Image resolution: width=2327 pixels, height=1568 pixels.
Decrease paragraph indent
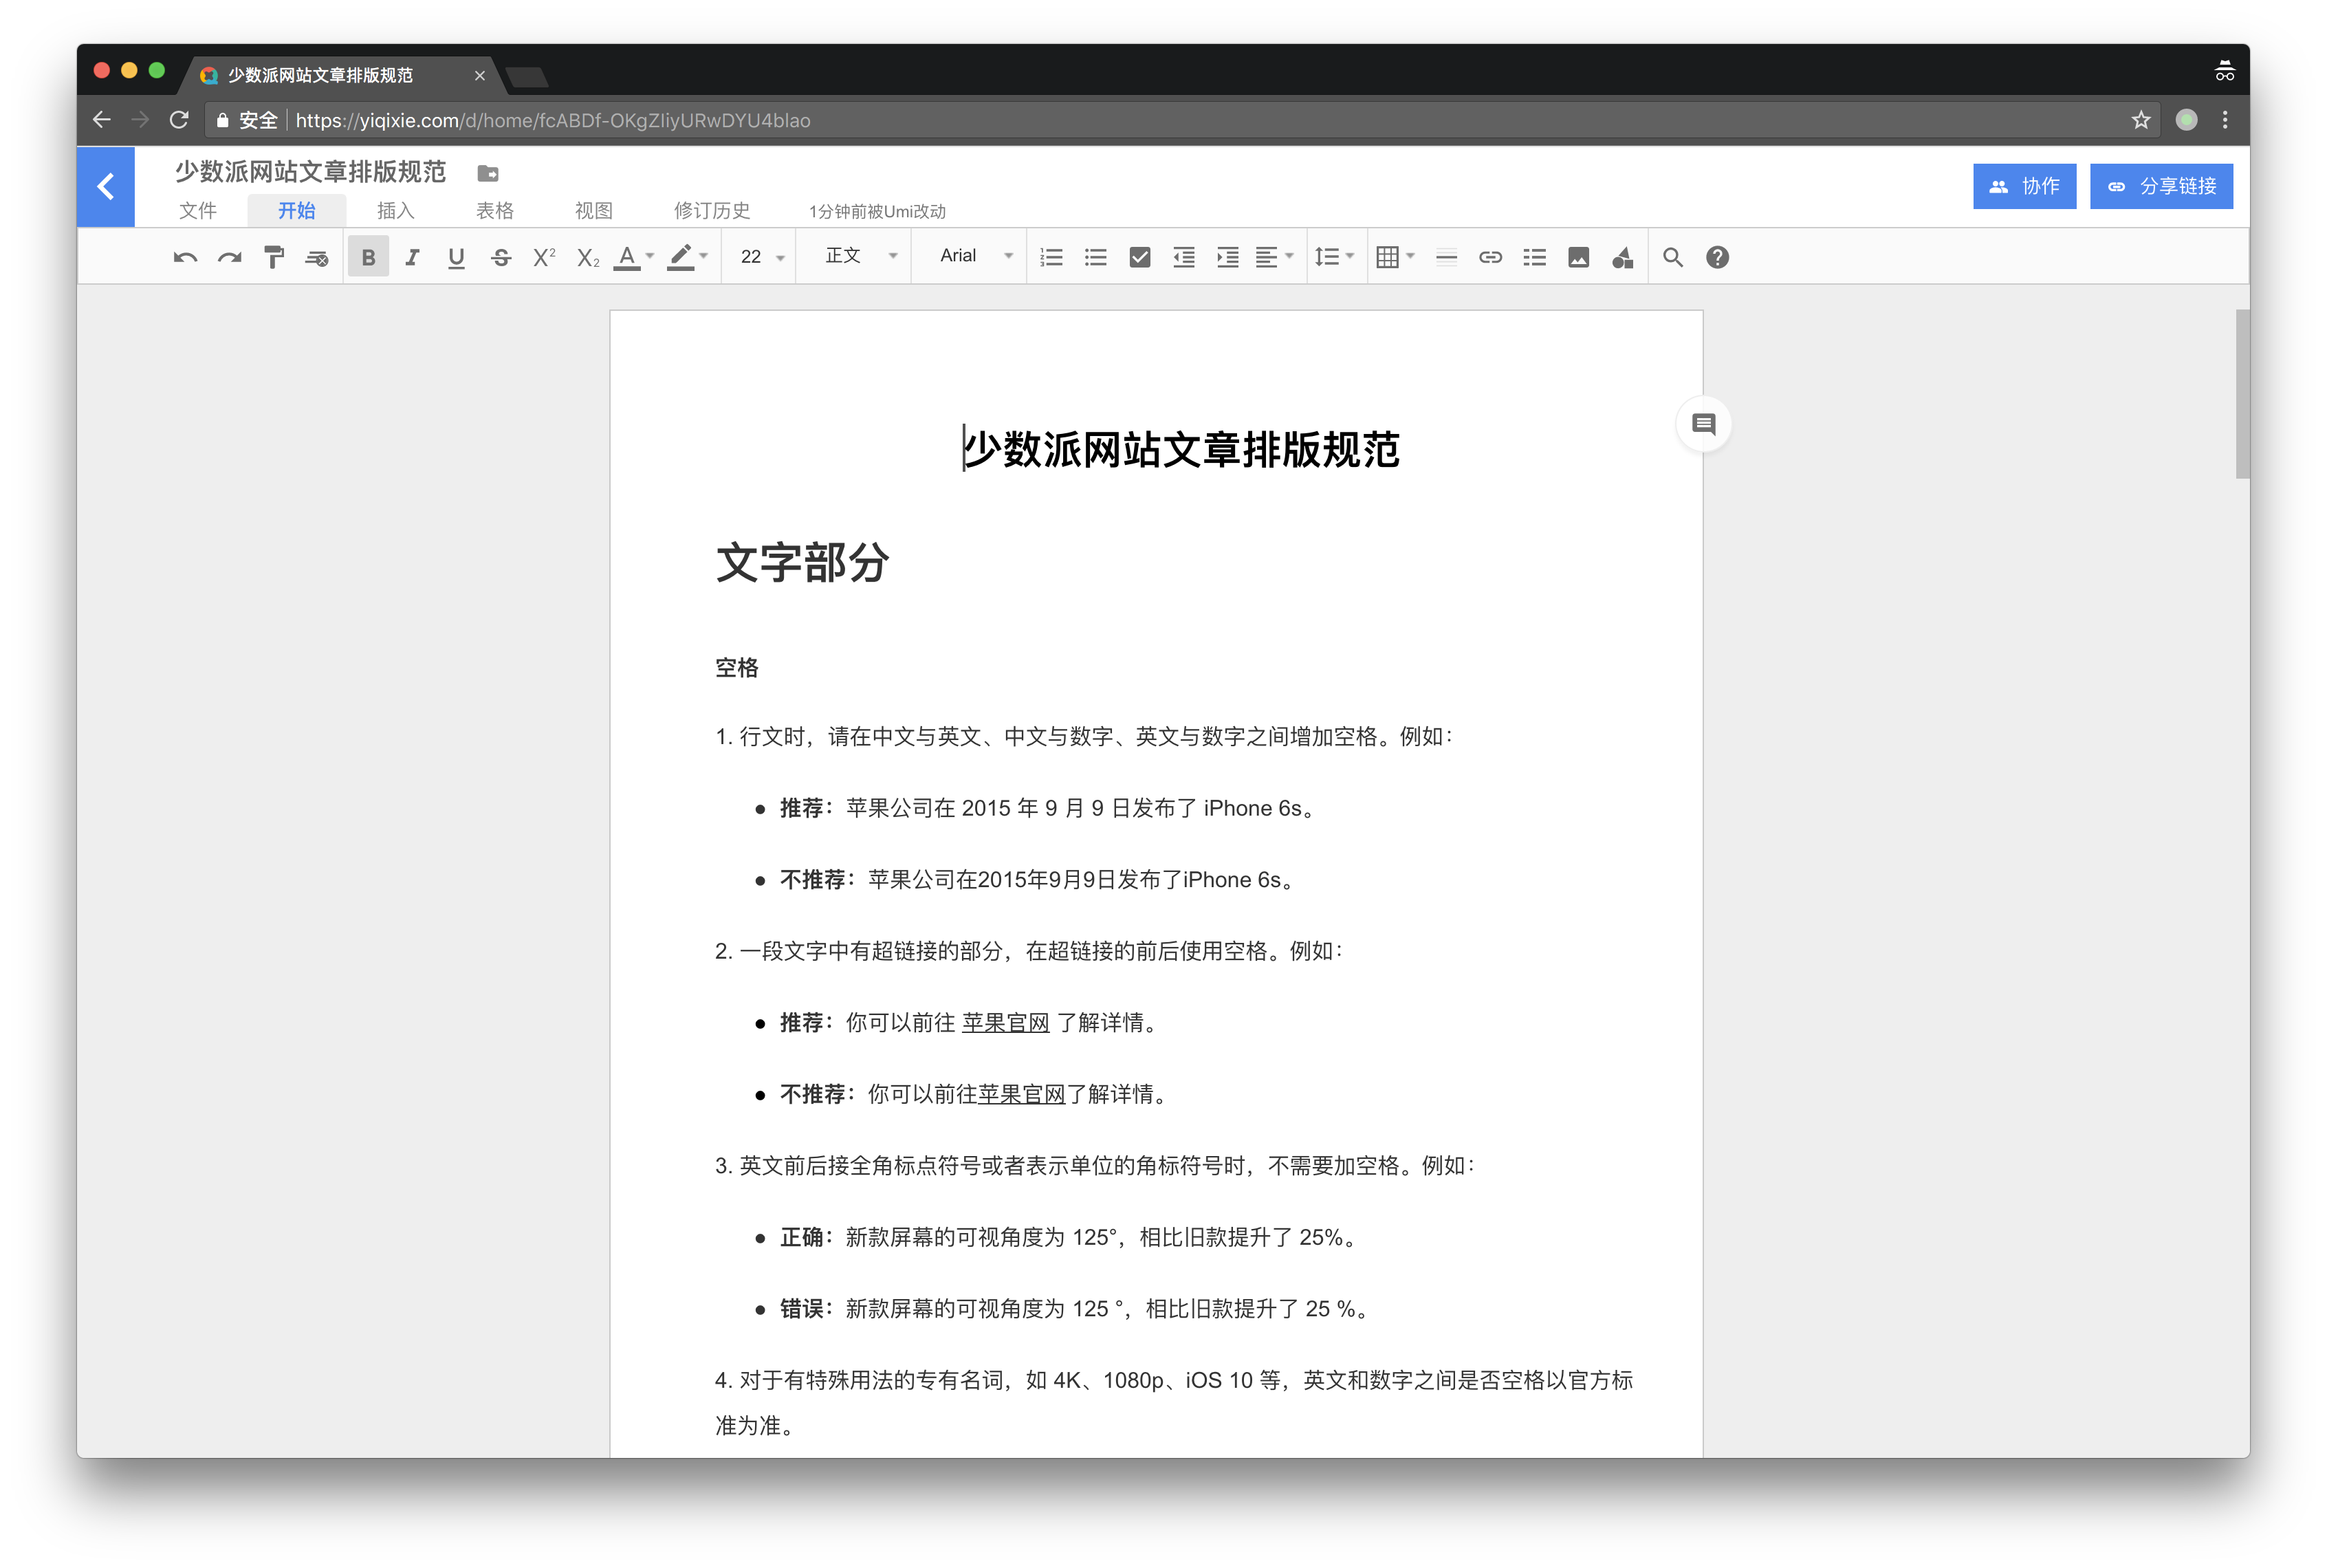pyautogui.click(x=1183, y=257)
